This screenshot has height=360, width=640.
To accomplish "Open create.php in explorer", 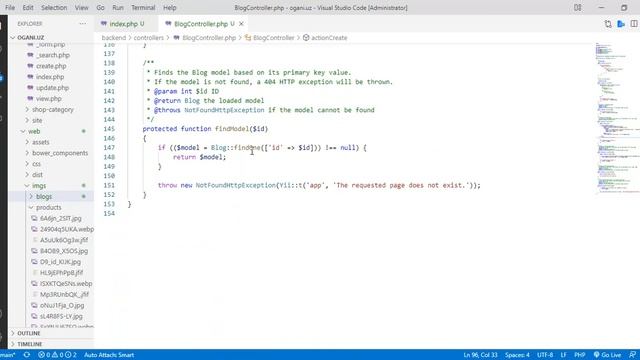I will click(x=51, y=66).
